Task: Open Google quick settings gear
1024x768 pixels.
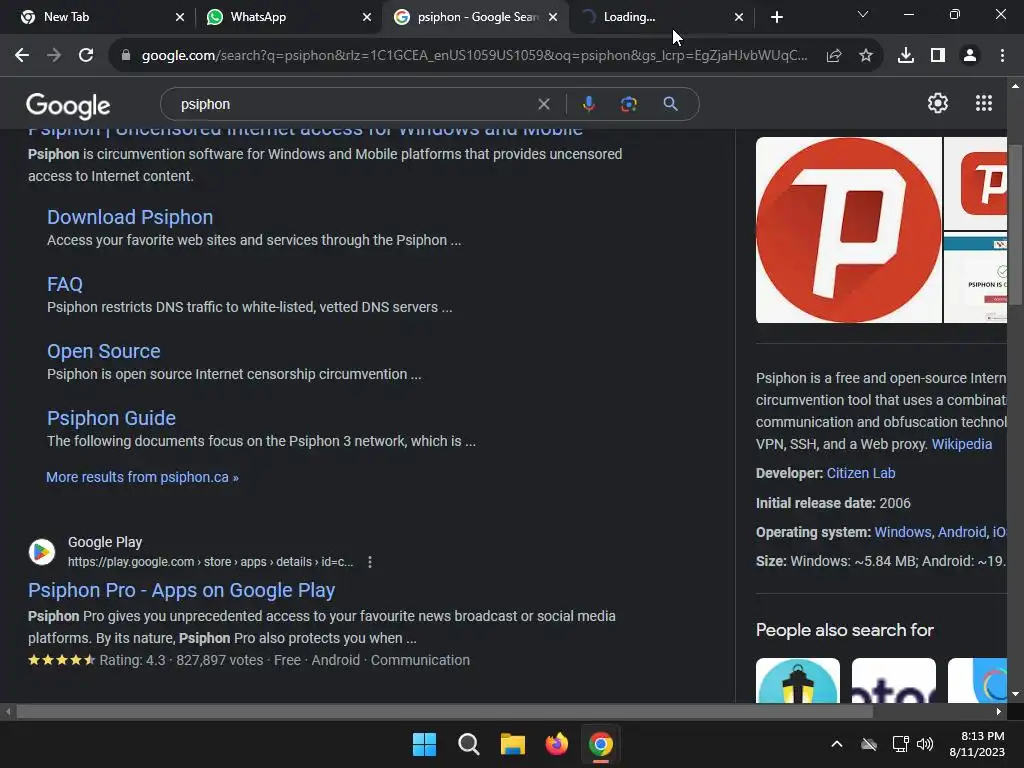Action: click(938, 103)
